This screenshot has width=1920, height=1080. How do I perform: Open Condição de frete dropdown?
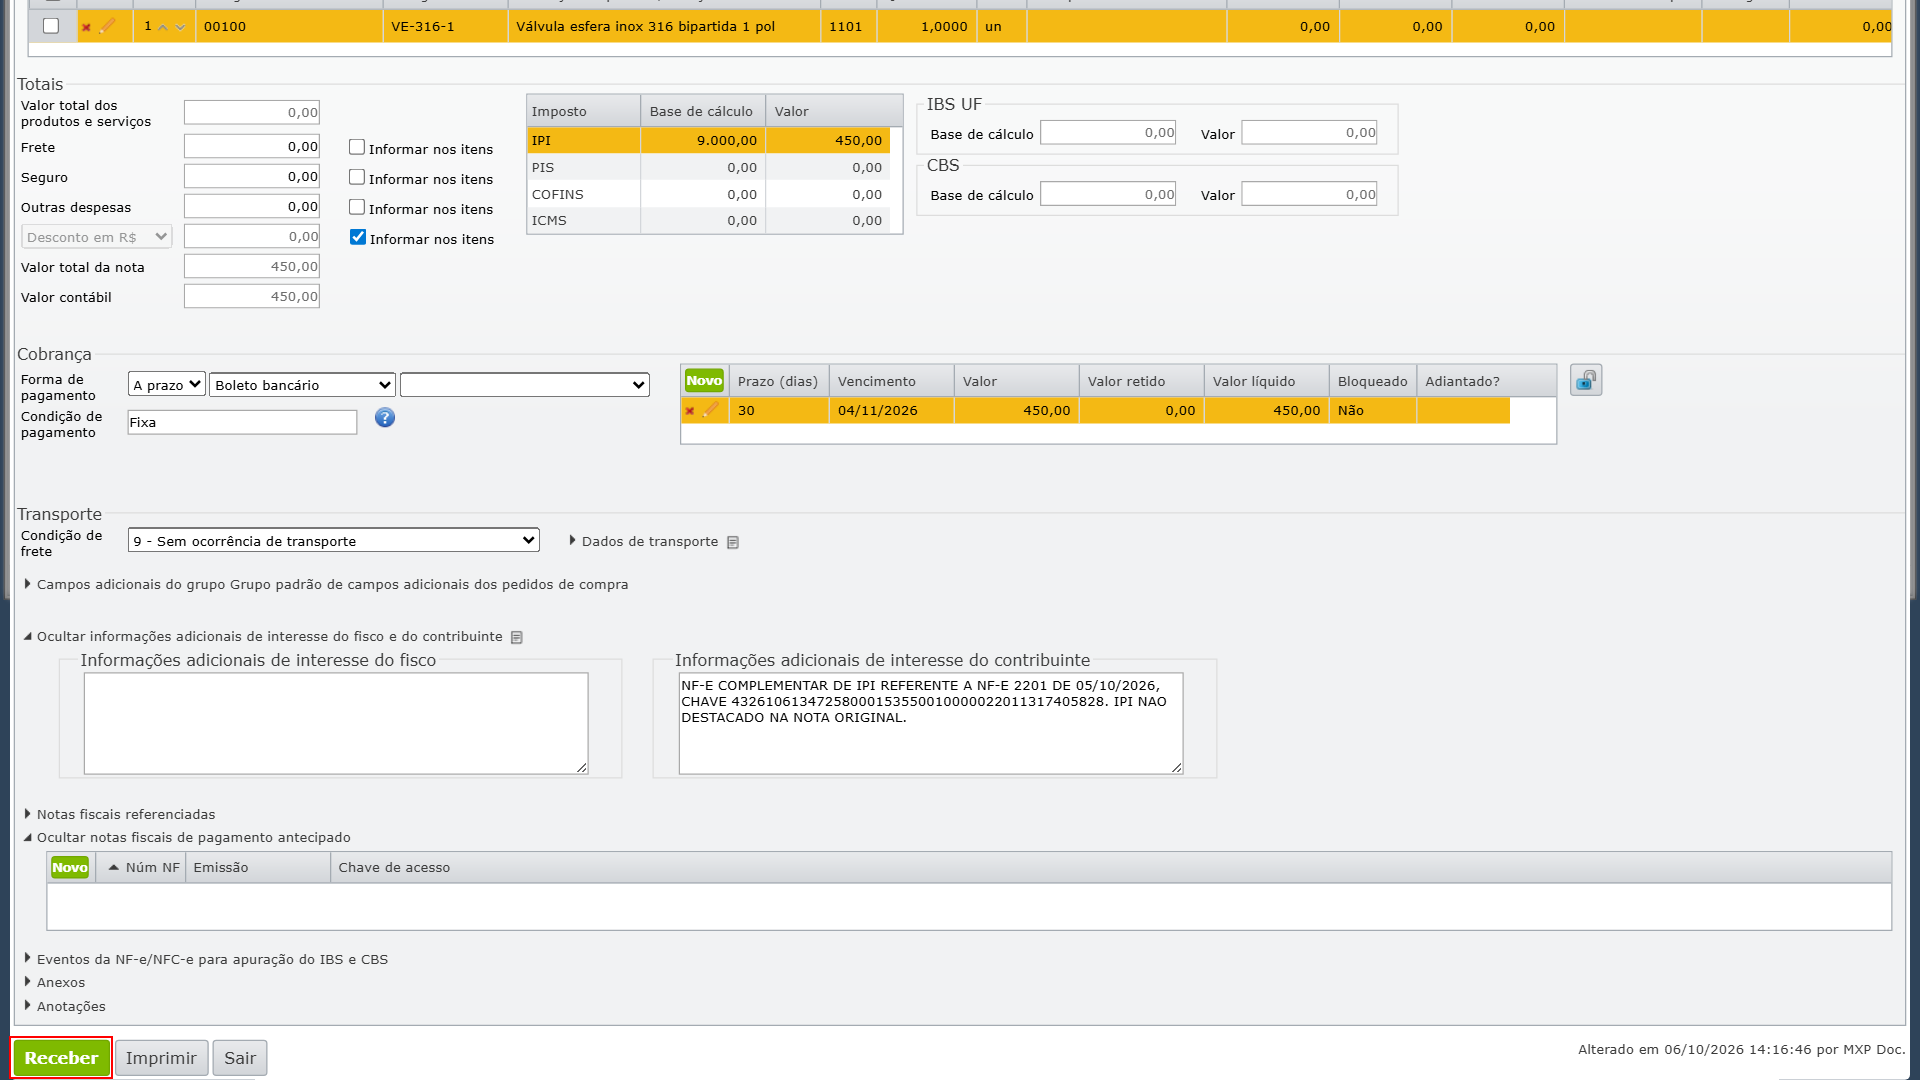click(x=334, y=541)
